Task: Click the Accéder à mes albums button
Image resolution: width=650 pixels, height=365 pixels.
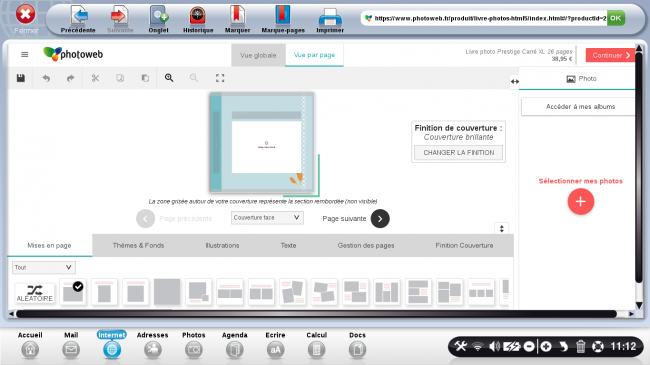Action: (580, 107)
